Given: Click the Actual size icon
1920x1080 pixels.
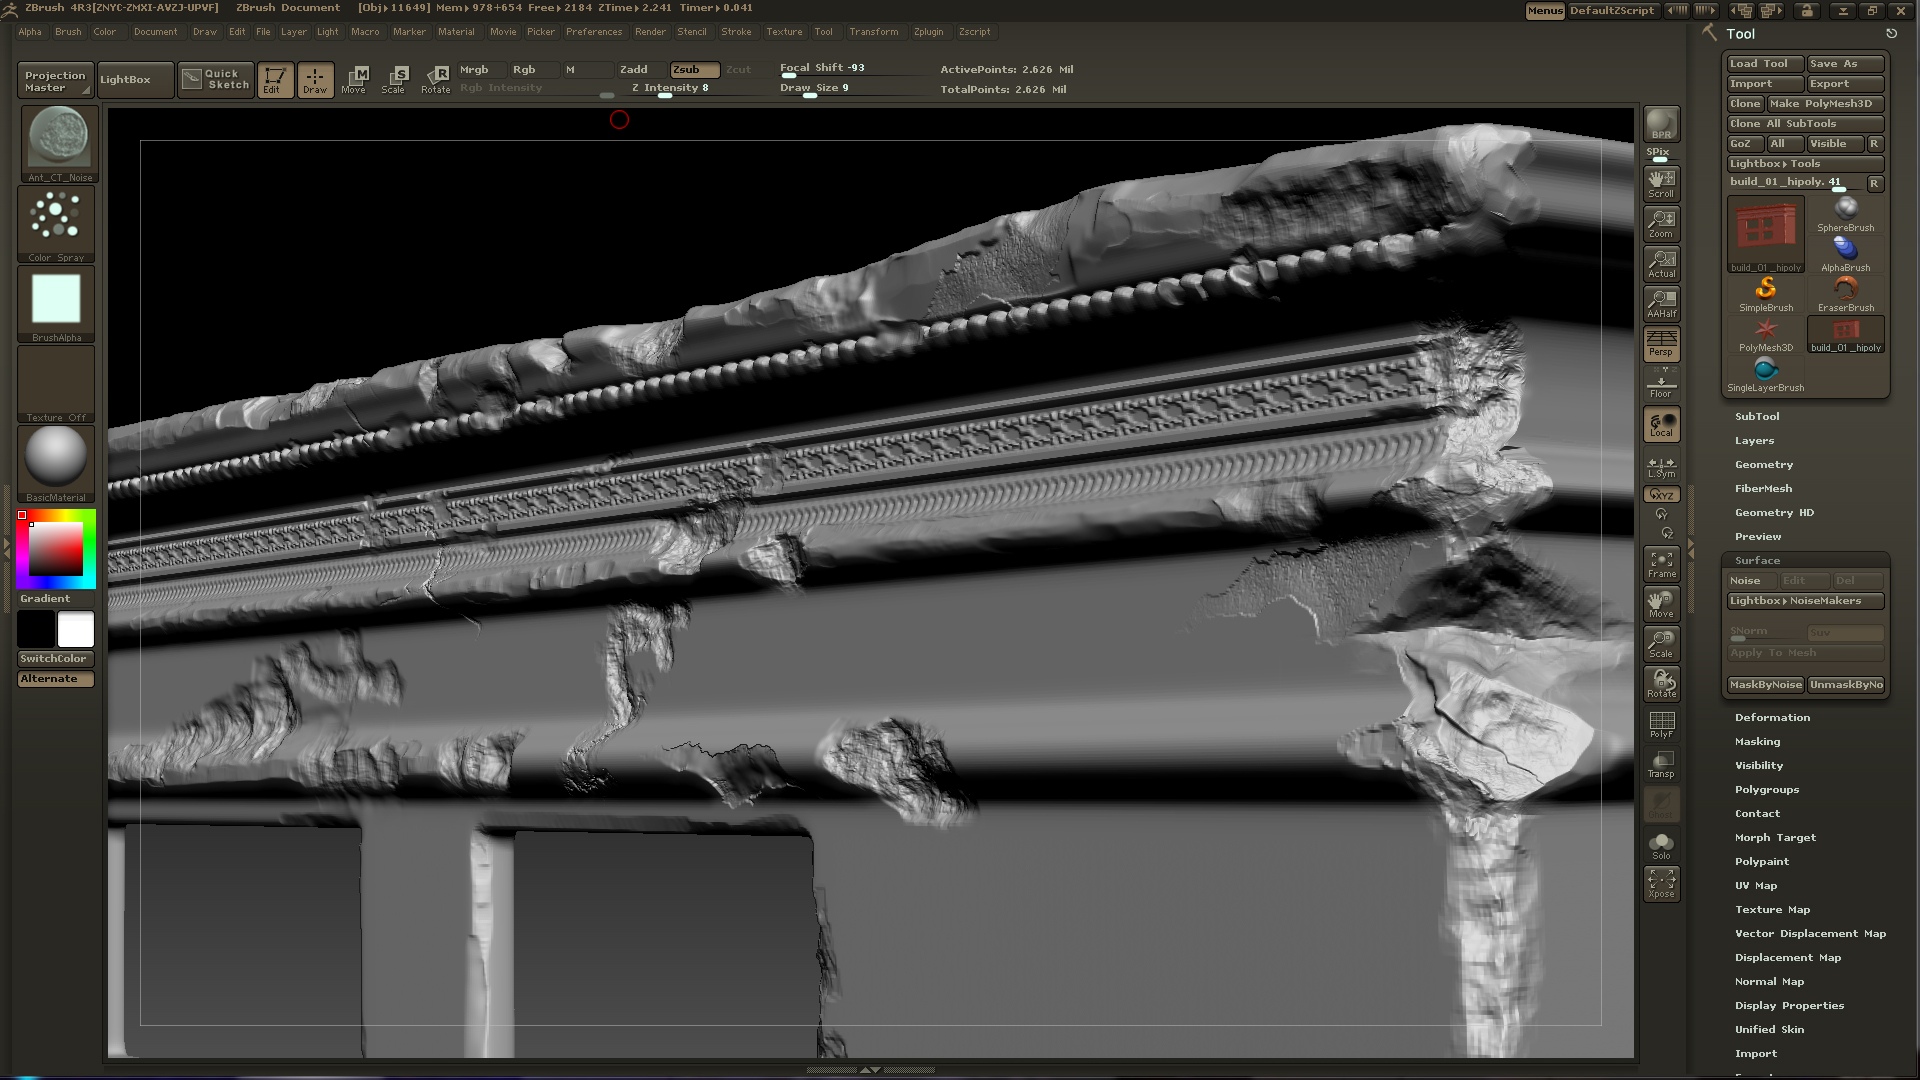Looking at the screenshot, I should [1661, 263].
